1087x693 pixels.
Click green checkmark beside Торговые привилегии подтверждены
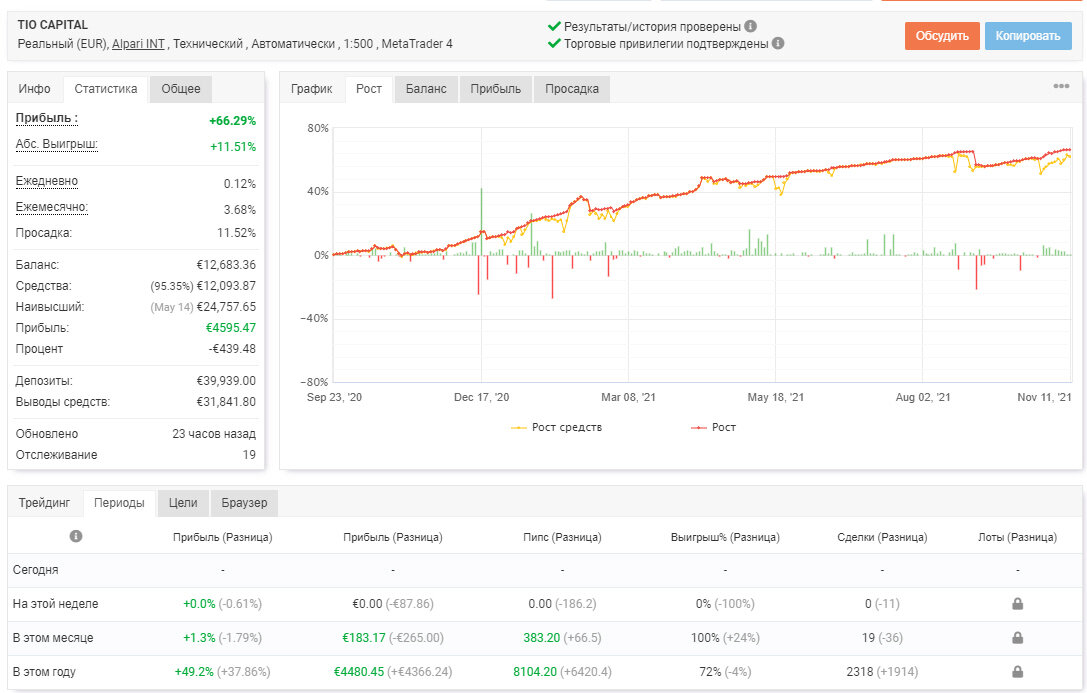point(554,43)
